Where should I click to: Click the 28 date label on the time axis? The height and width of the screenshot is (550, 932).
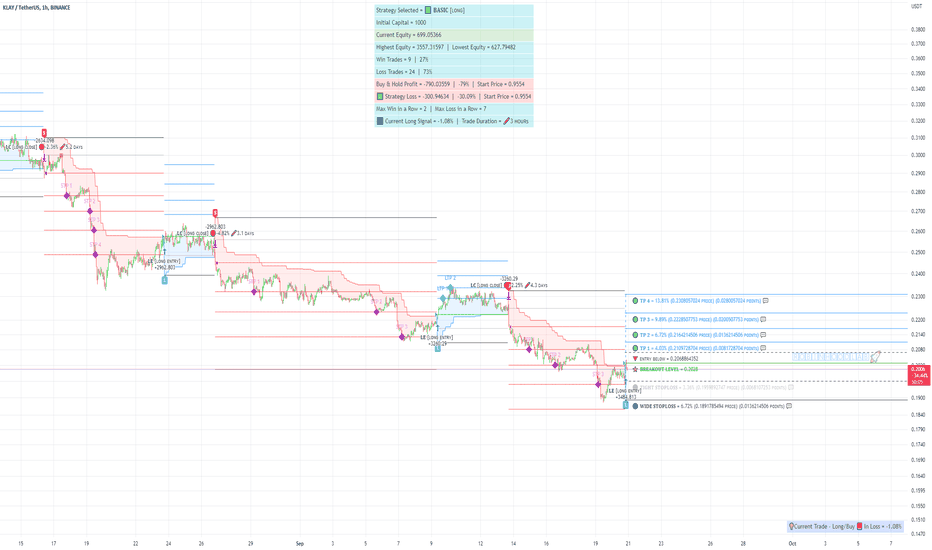coord(743,543)
